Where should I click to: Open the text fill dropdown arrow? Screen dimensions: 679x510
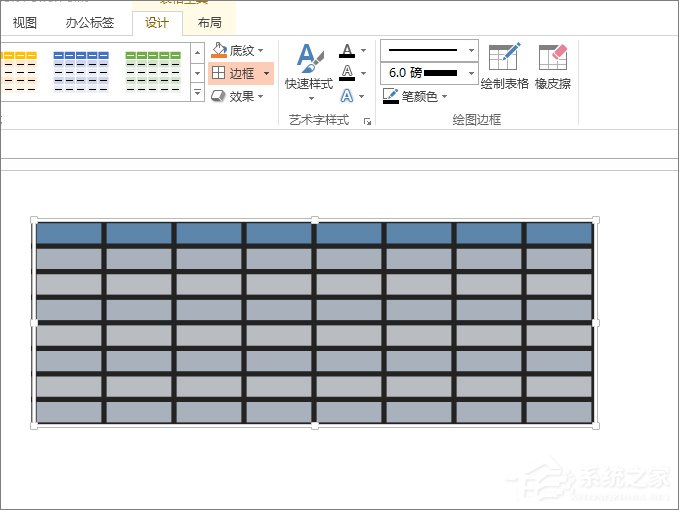(x=363, y=51)
